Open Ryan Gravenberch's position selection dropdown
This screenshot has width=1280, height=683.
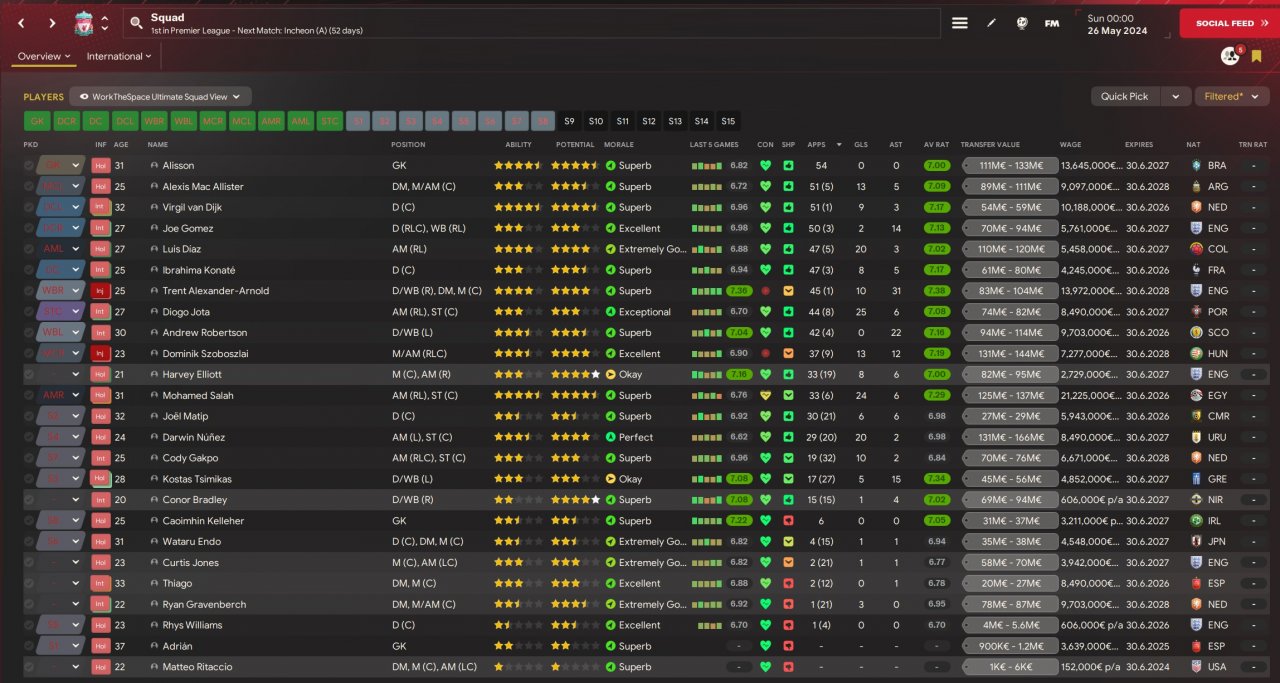click(x=61, y=604)
